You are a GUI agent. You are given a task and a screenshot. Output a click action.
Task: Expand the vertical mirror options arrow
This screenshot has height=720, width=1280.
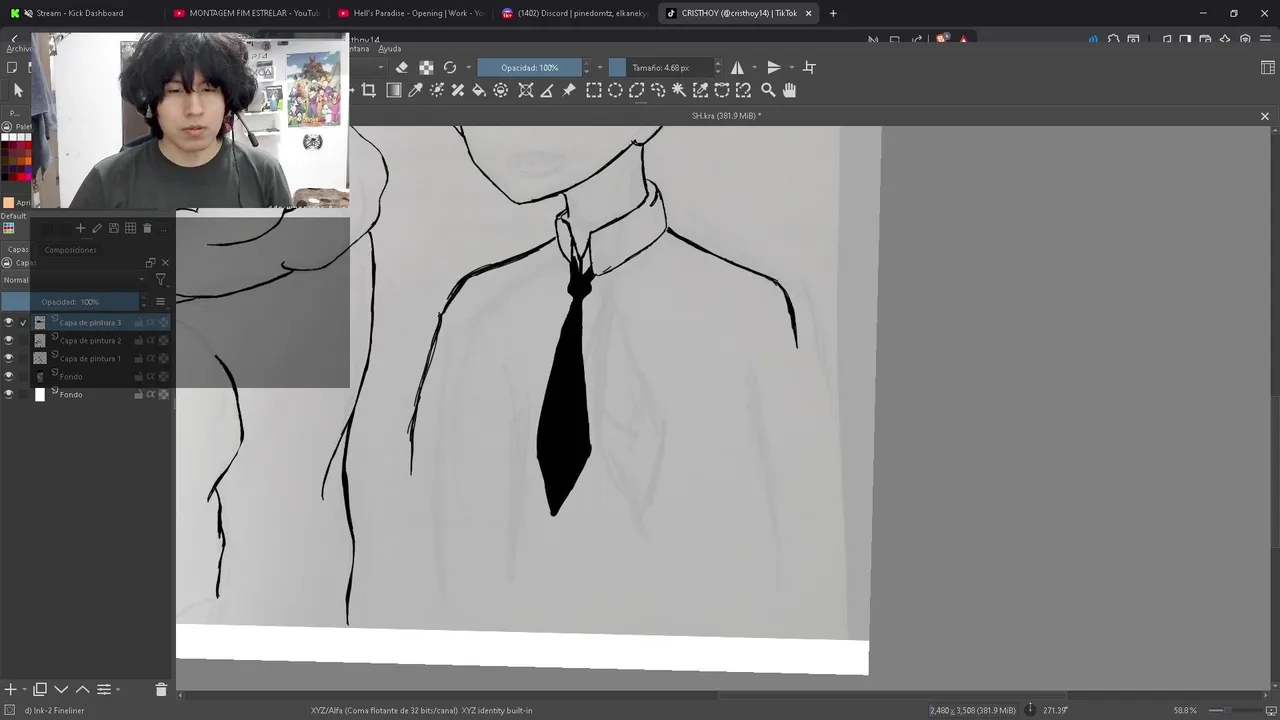(790, 68)
